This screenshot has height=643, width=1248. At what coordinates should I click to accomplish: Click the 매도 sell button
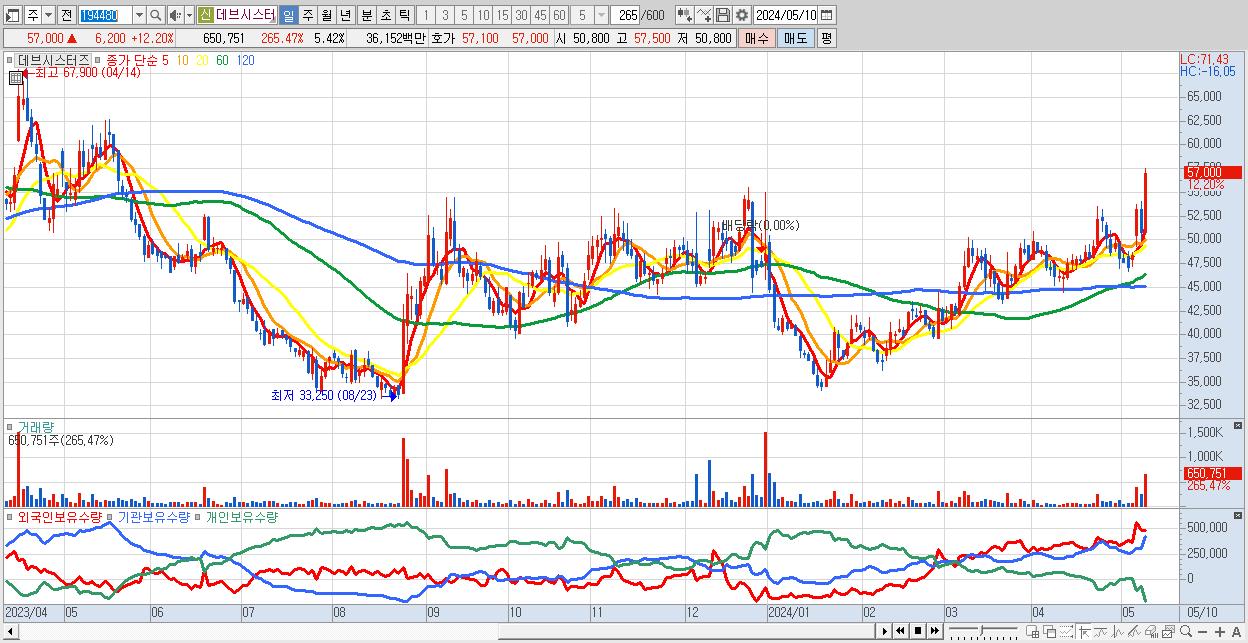(795, 38)
